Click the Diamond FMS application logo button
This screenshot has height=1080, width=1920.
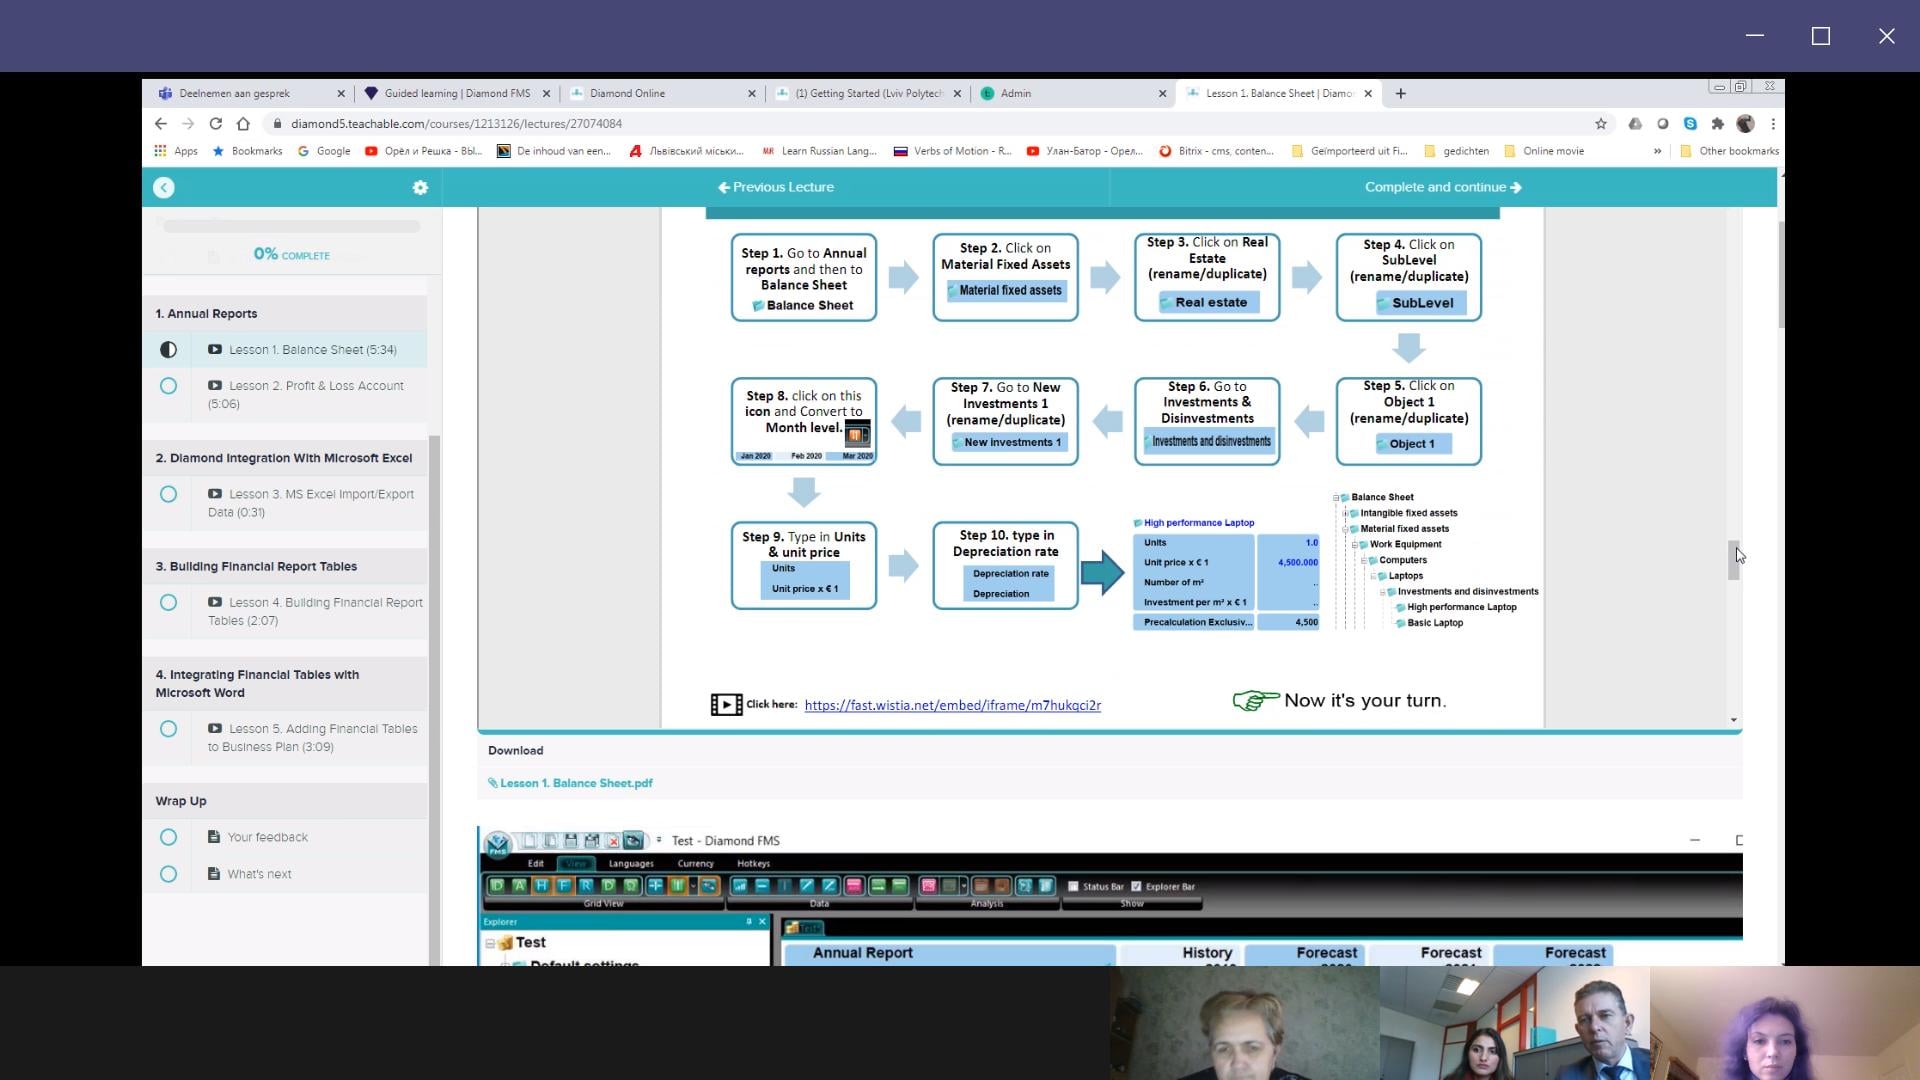click(497, 845)
